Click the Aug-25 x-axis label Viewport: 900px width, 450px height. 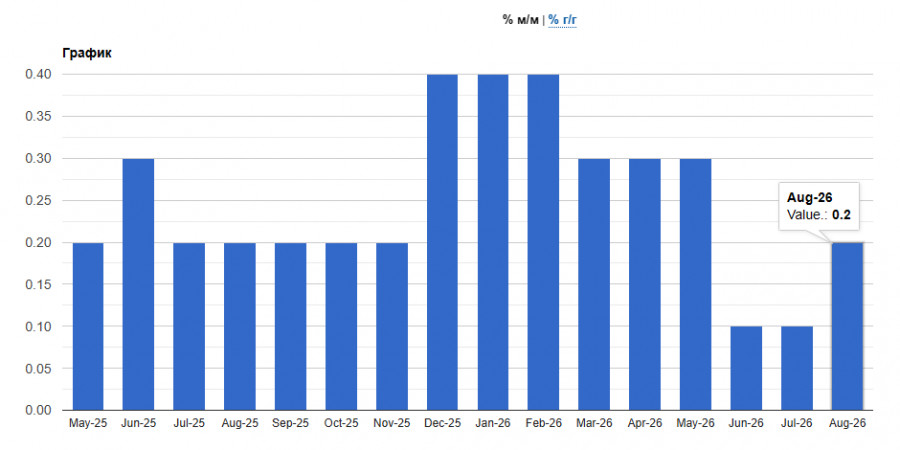(x=240, y=424)
